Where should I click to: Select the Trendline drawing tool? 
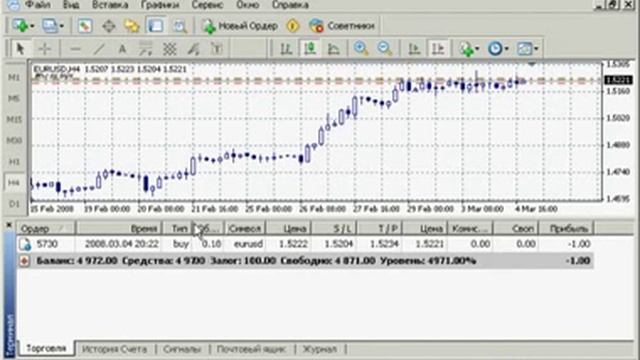(x=99, y=49)
